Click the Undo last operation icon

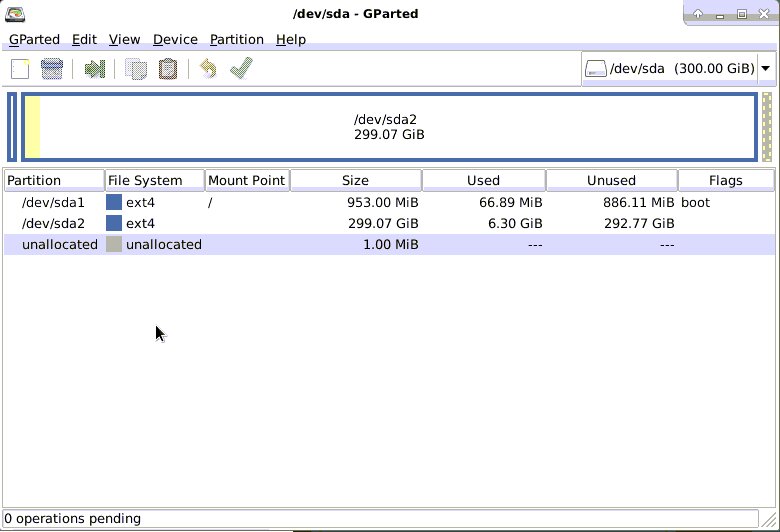coord(208,69)
